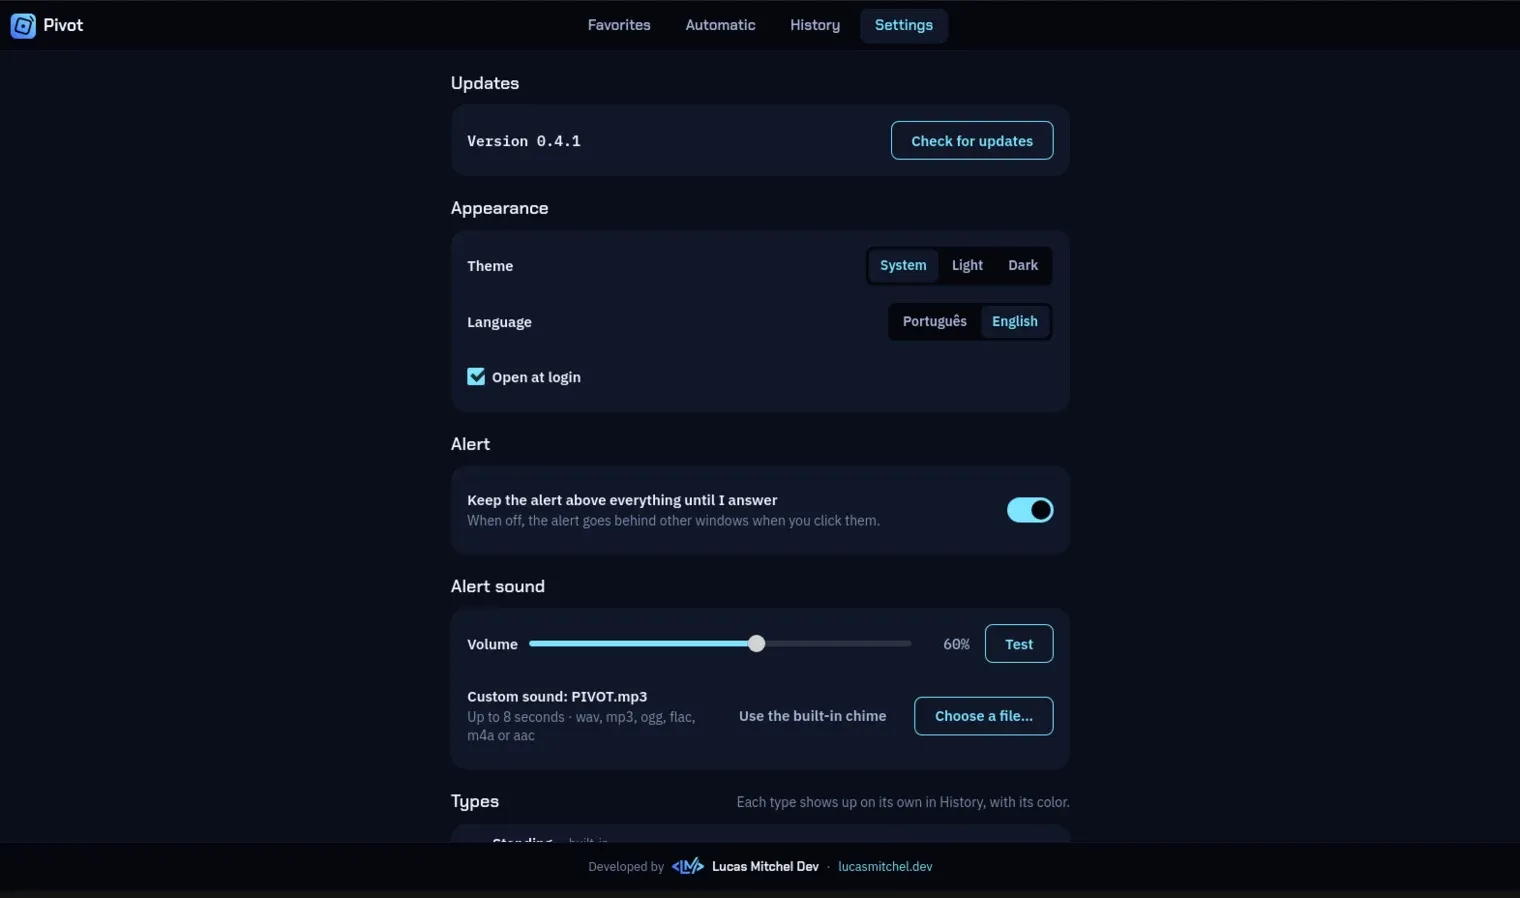Select English language option
This screenshot has height=898, width=1520.
pyautogui.click(x=1015, y=321)
